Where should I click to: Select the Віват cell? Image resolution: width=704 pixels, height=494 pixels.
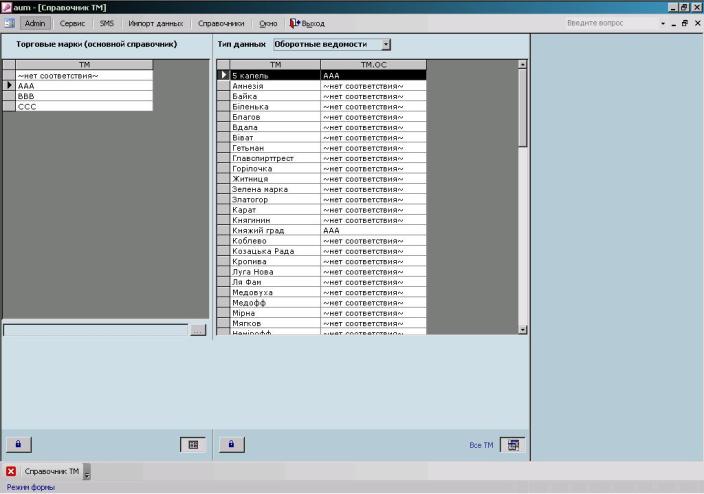(x=275, y=137)
